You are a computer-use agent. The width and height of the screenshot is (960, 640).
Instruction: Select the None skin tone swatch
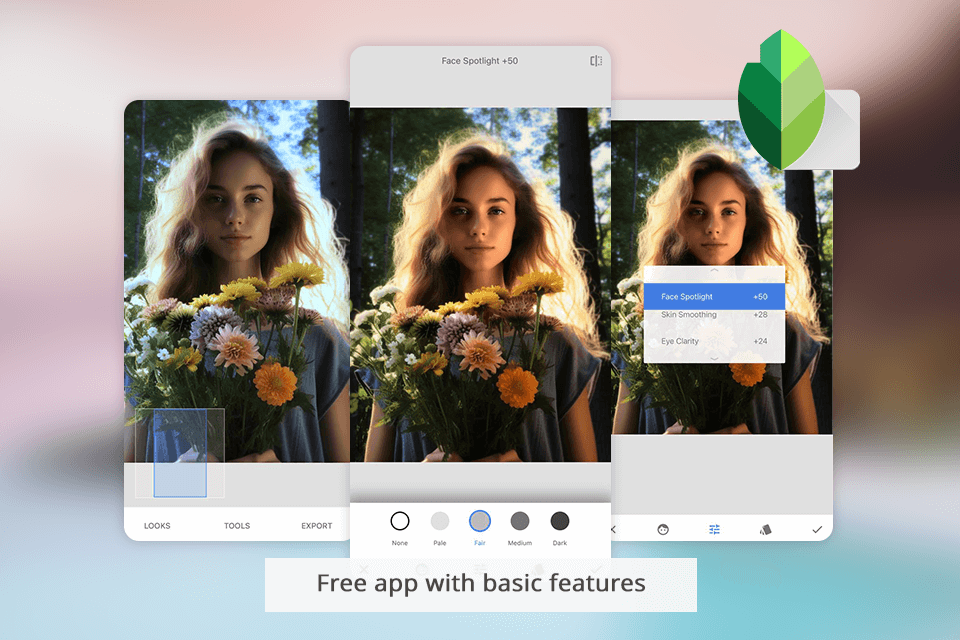[x=400, y=521]
